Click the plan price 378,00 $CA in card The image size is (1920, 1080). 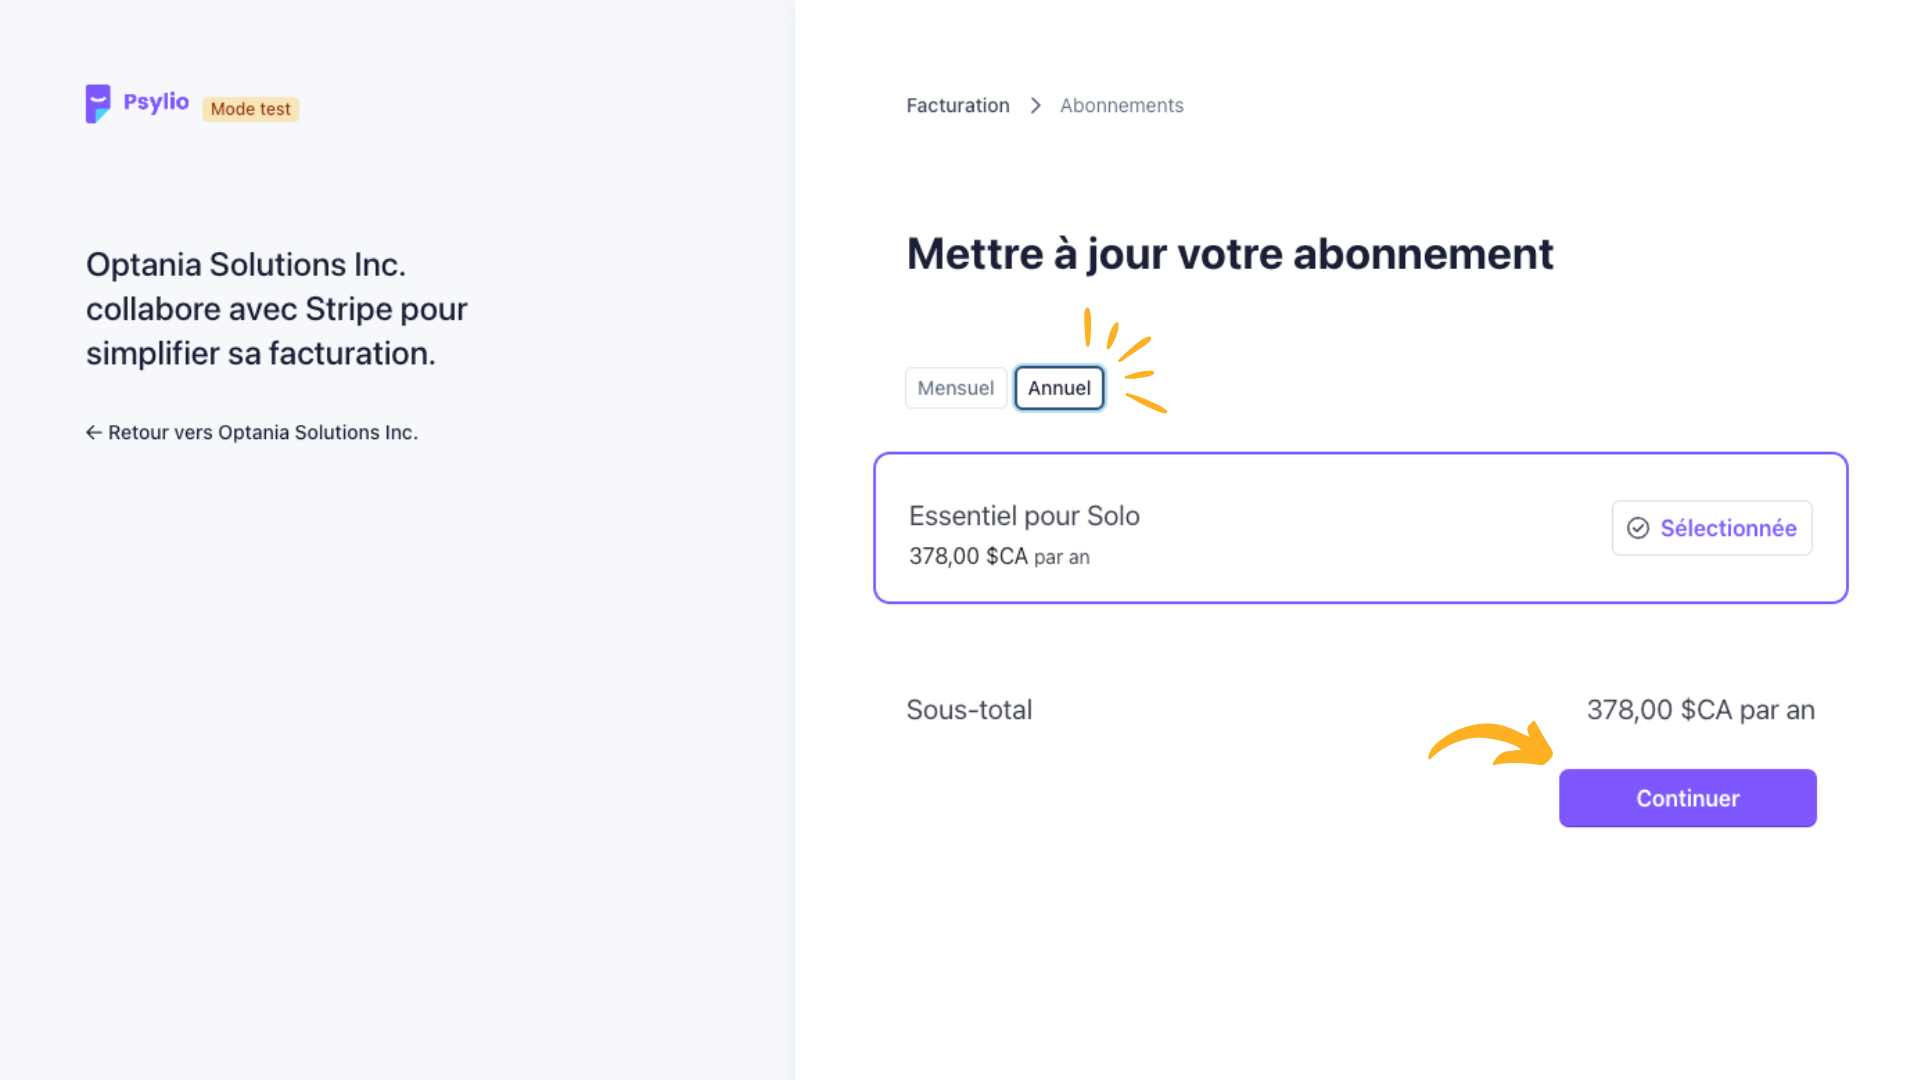tap(968, 556)
